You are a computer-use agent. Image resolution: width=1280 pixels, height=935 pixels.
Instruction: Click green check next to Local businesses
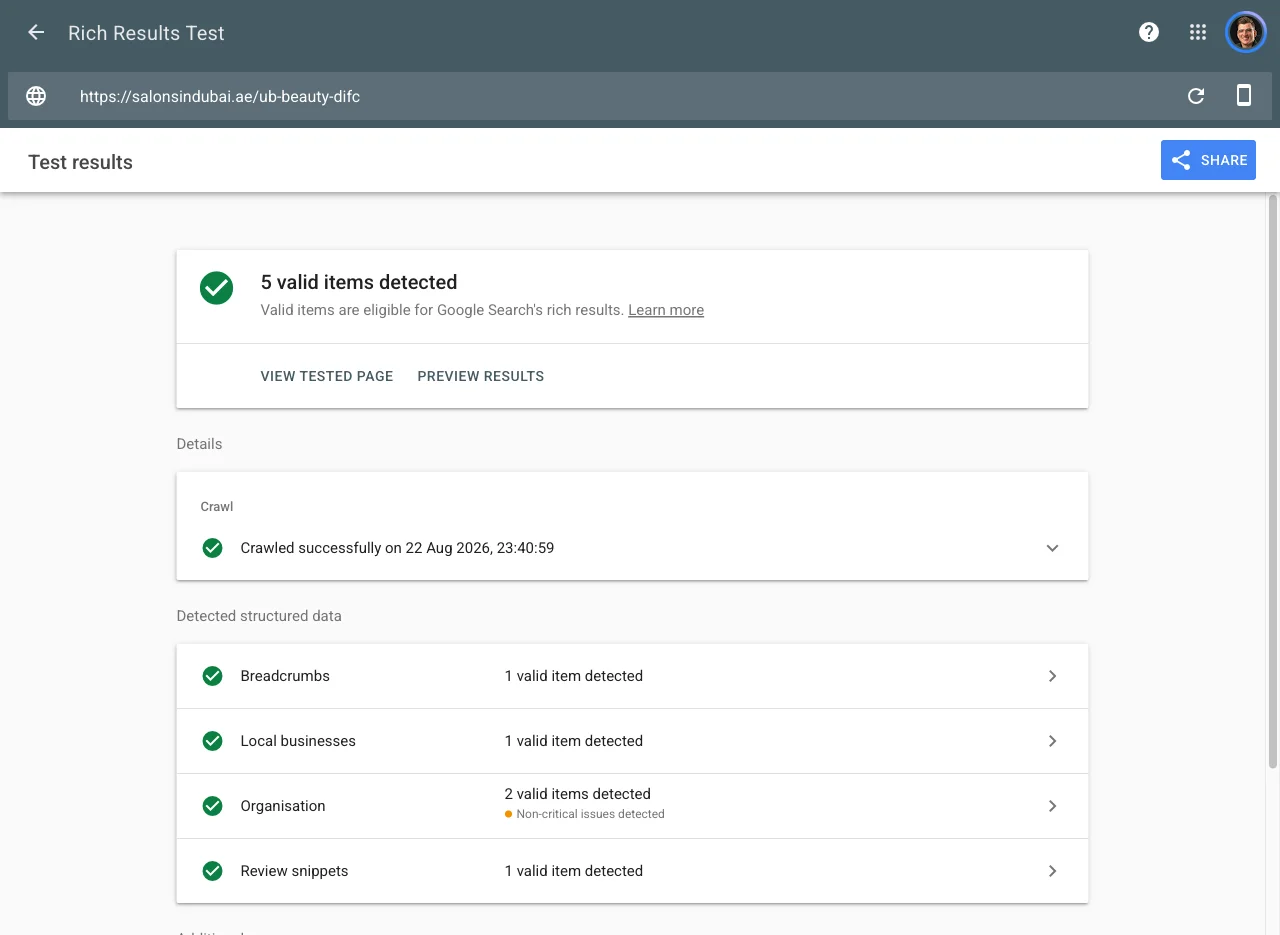(212, 741)
